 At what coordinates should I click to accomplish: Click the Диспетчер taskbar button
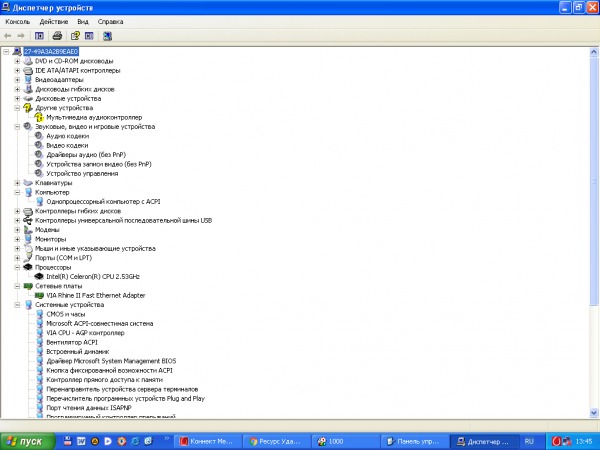coord(484,441)
